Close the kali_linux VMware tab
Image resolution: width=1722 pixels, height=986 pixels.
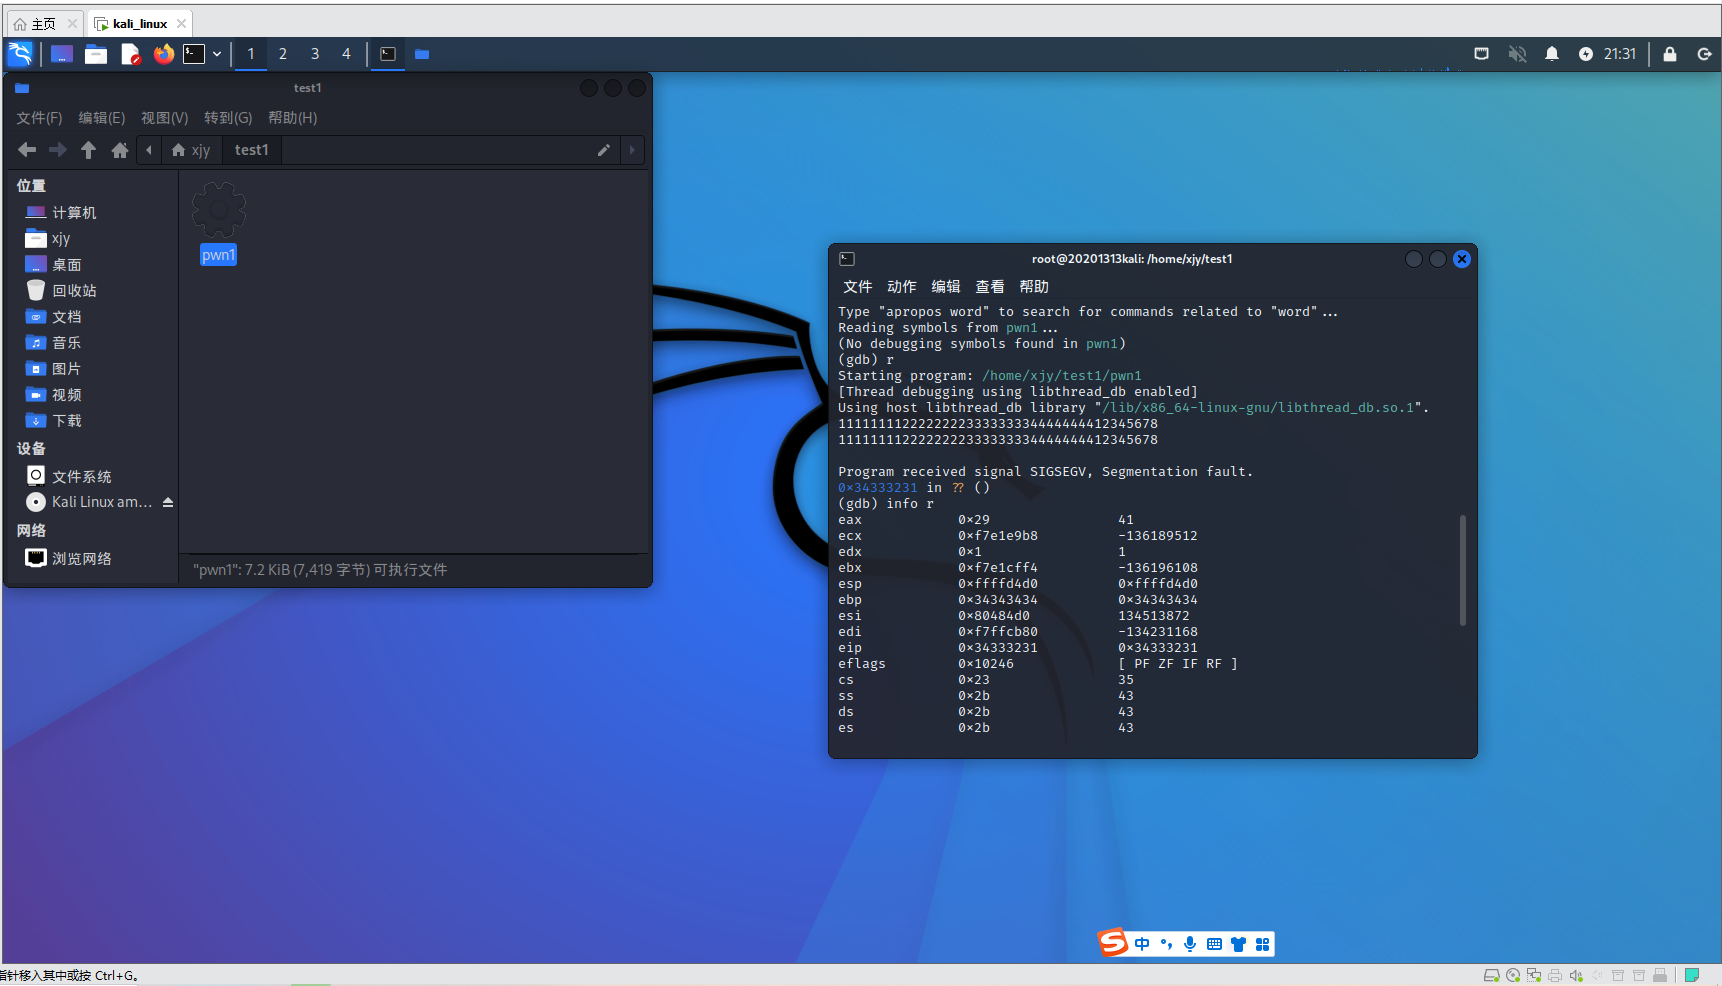(x=181, y=24)
